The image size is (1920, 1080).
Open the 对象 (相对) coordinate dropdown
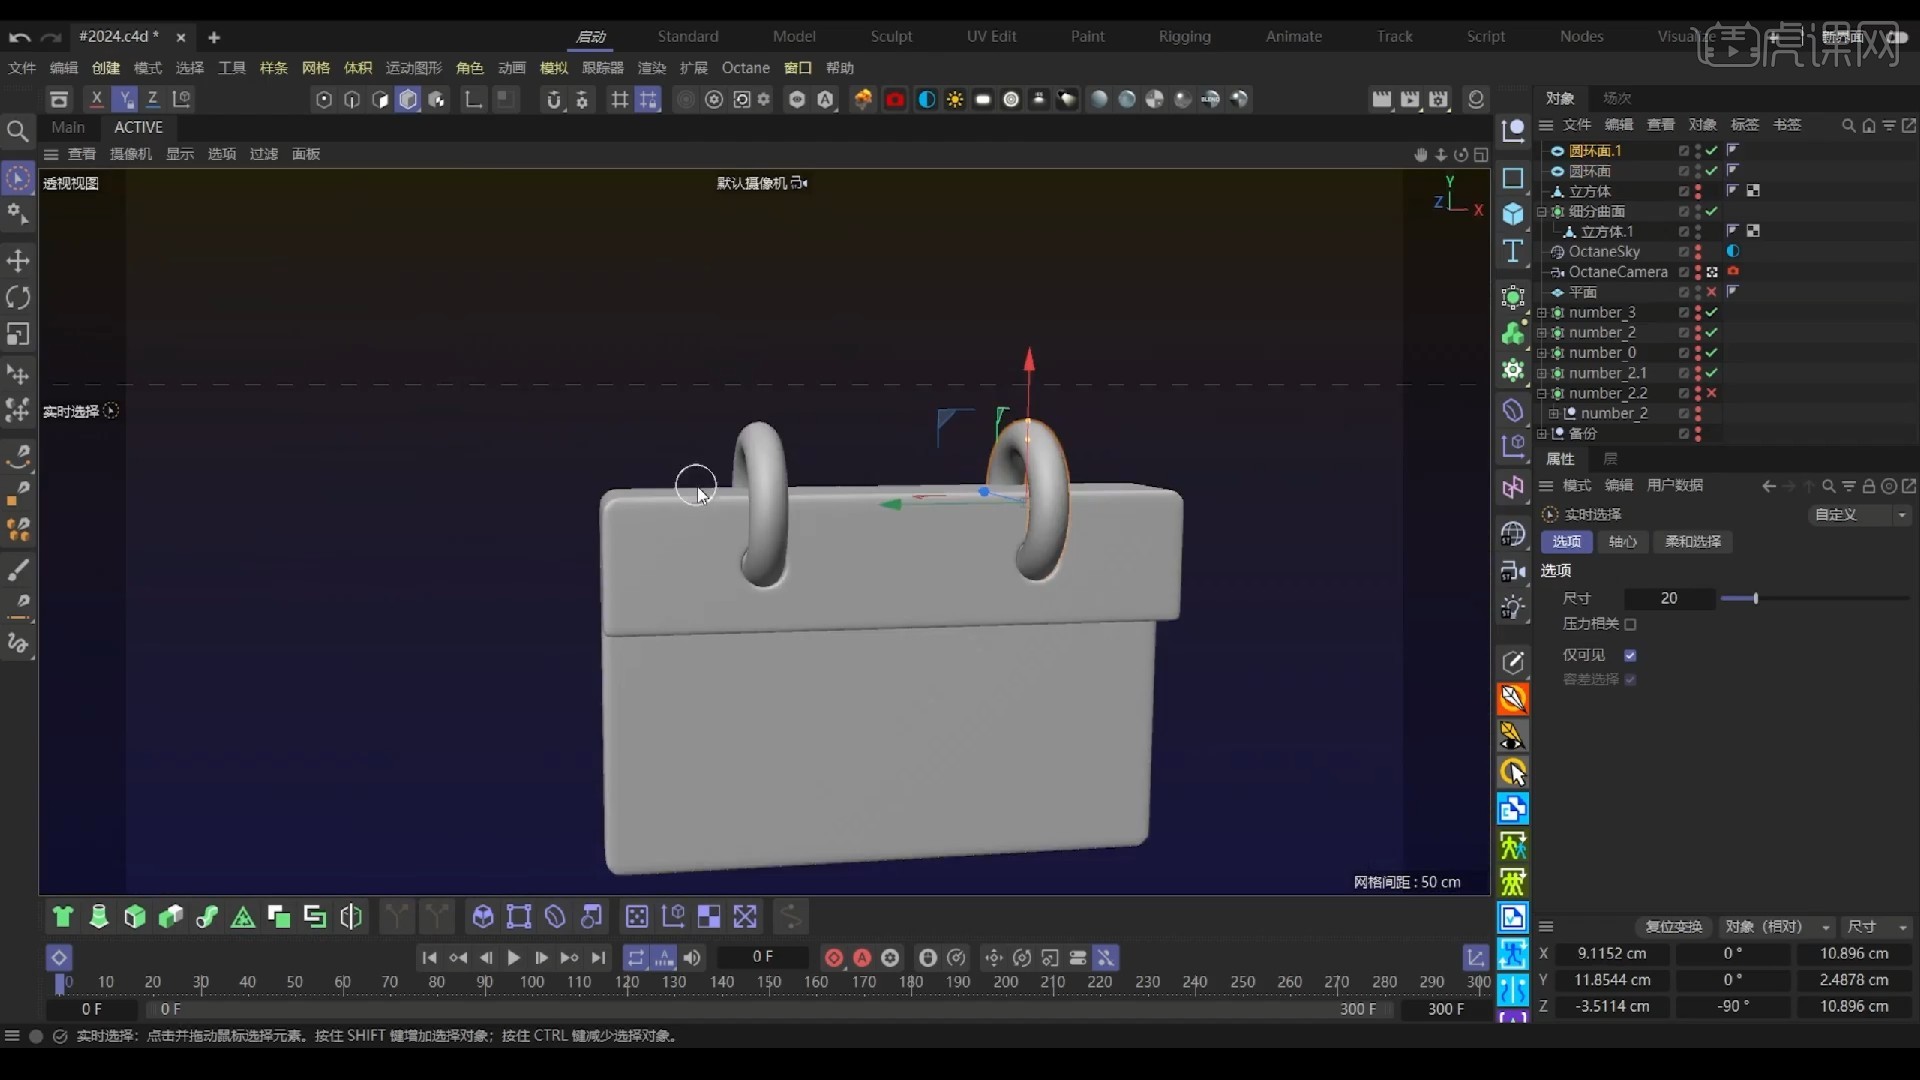coord(1778,927)
